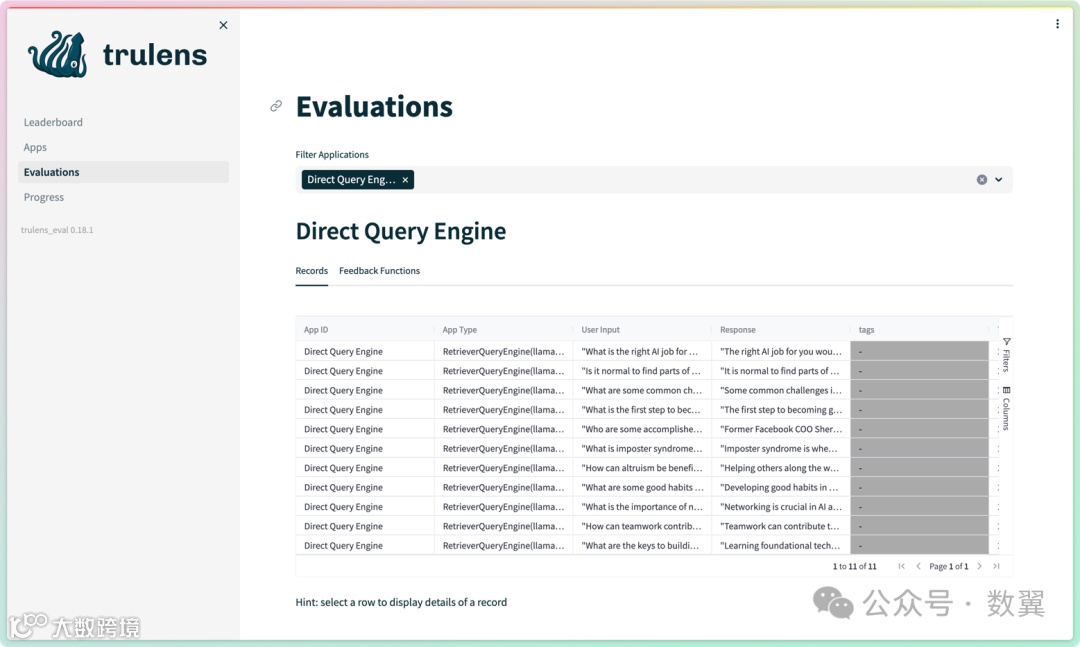This screenshot has height=647, width=1080.
Task: Go to next page of records
Action: click(x=979, y=566)
